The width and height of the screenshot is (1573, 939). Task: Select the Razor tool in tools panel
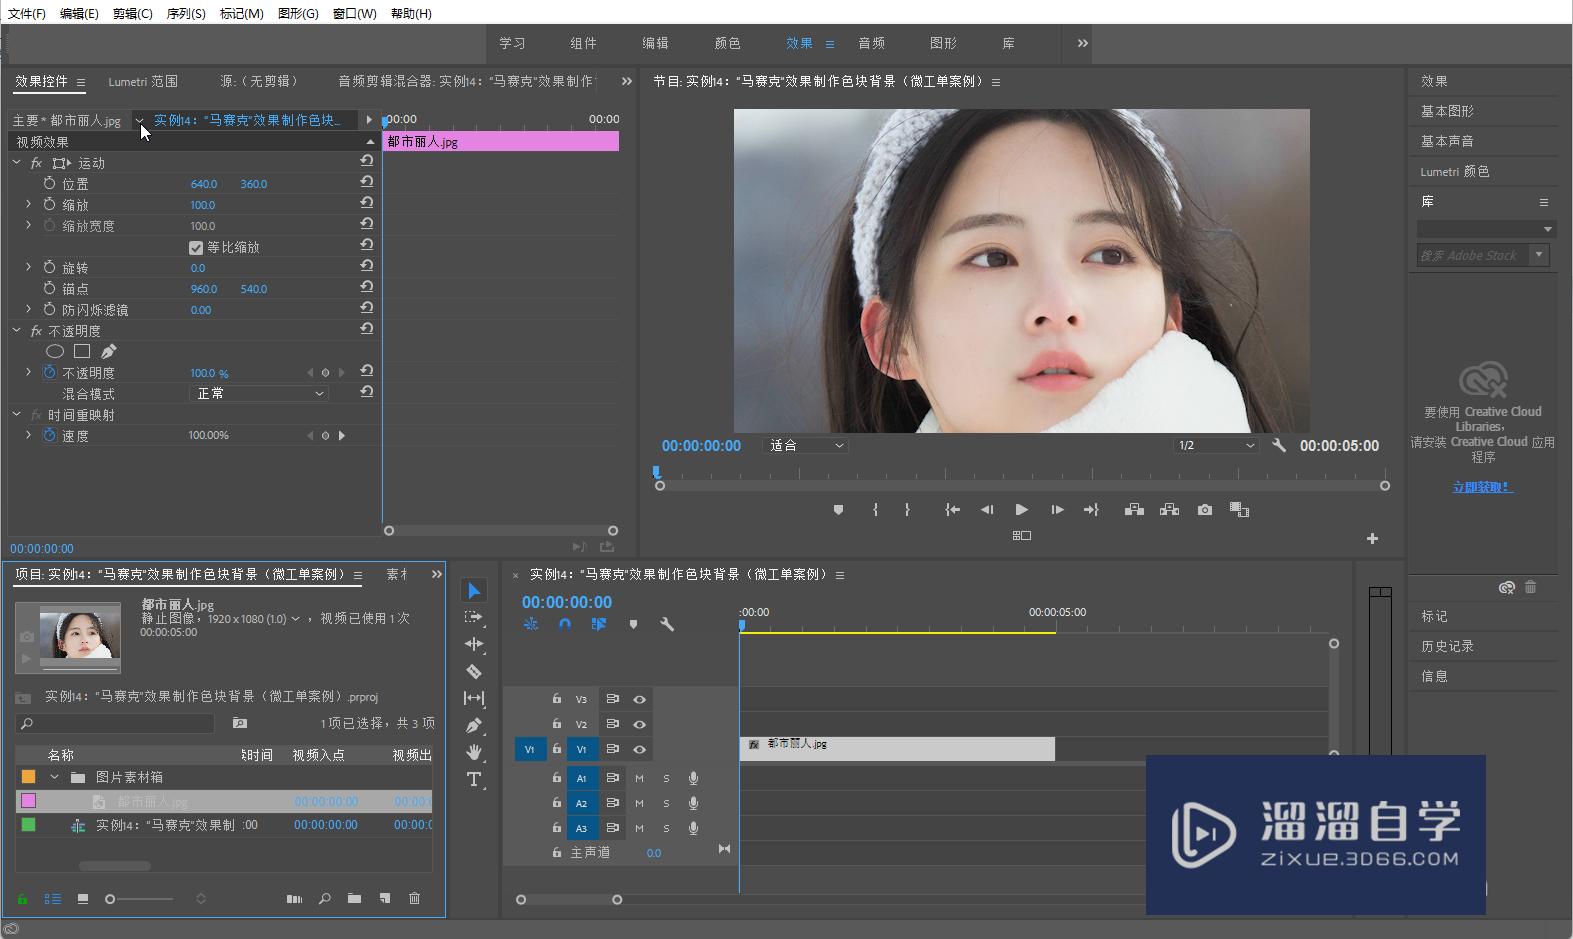click(474, 671)
